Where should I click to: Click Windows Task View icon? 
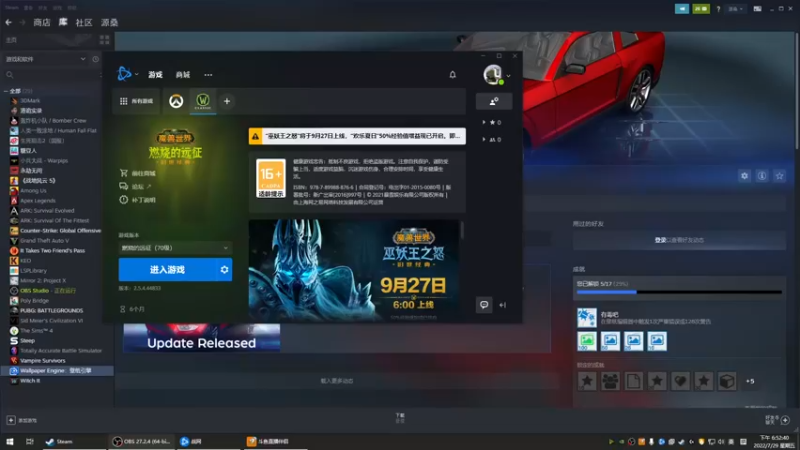(30, 441)
